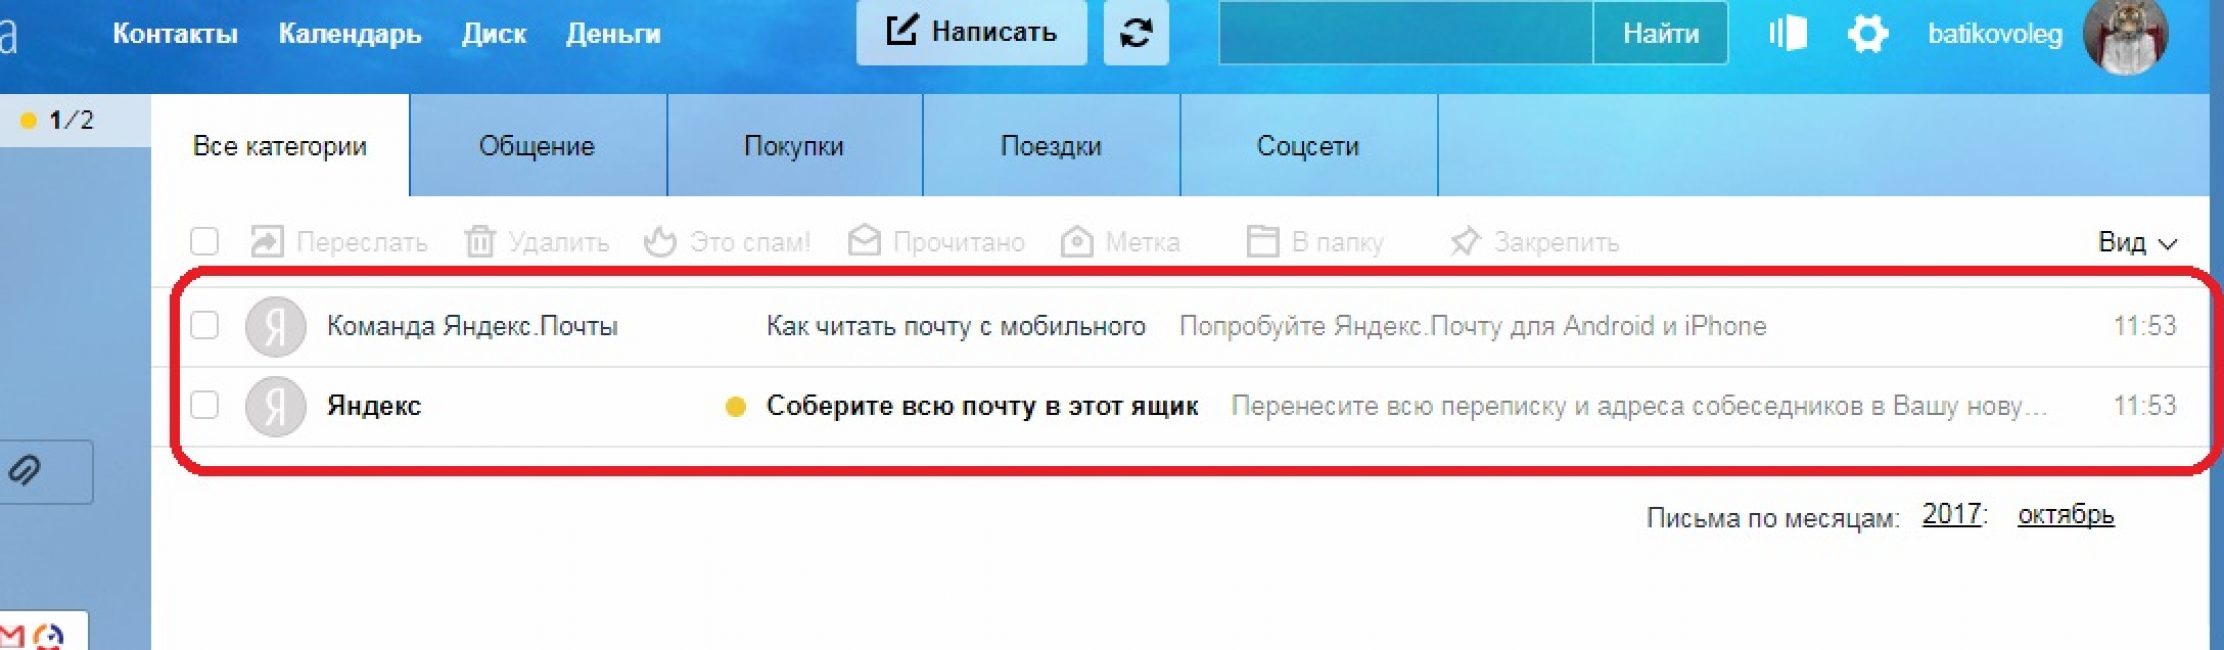Switch to the Соцсети tab
The width and height of the screenshot is (2224, 650).
1308,146
